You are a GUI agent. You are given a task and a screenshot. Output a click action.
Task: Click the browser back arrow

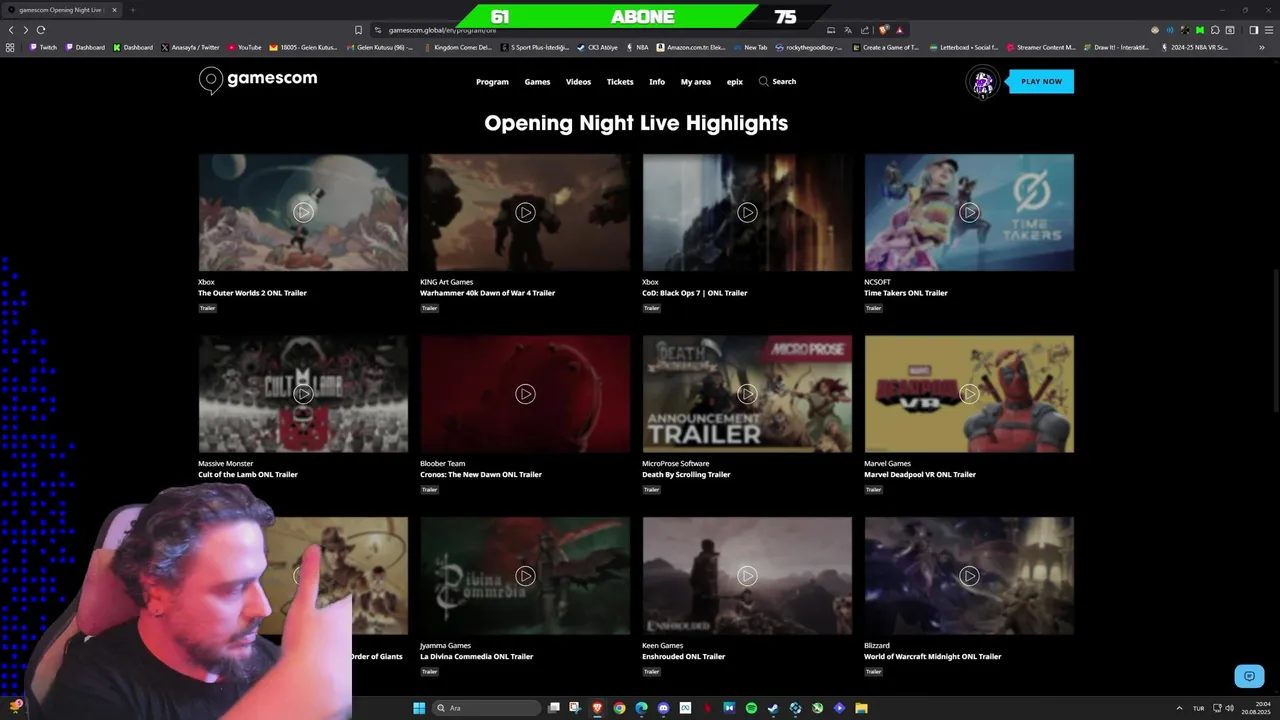click(x=11, y=30)
